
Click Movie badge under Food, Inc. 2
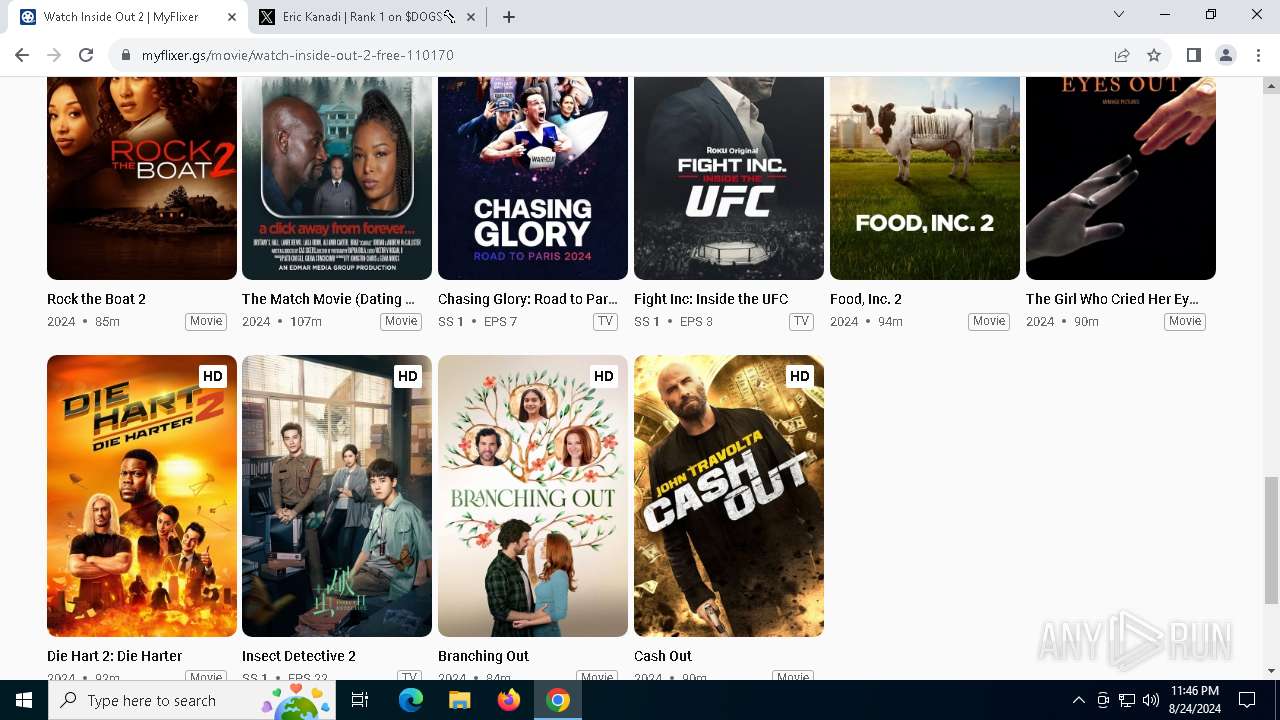989,321
